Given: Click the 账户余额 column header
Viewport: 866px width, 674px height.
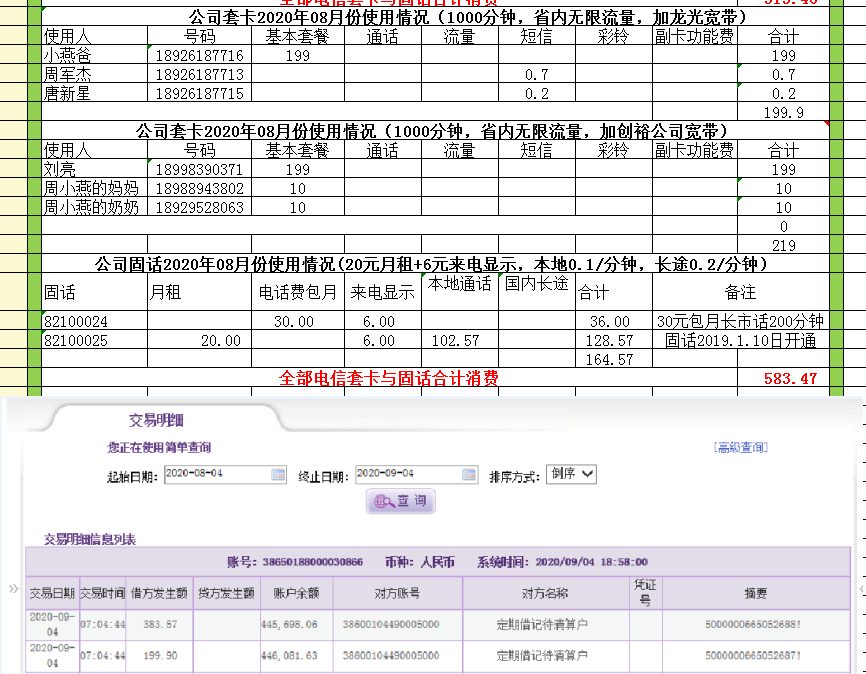Looking at the screenshot, I should point(296,593).
